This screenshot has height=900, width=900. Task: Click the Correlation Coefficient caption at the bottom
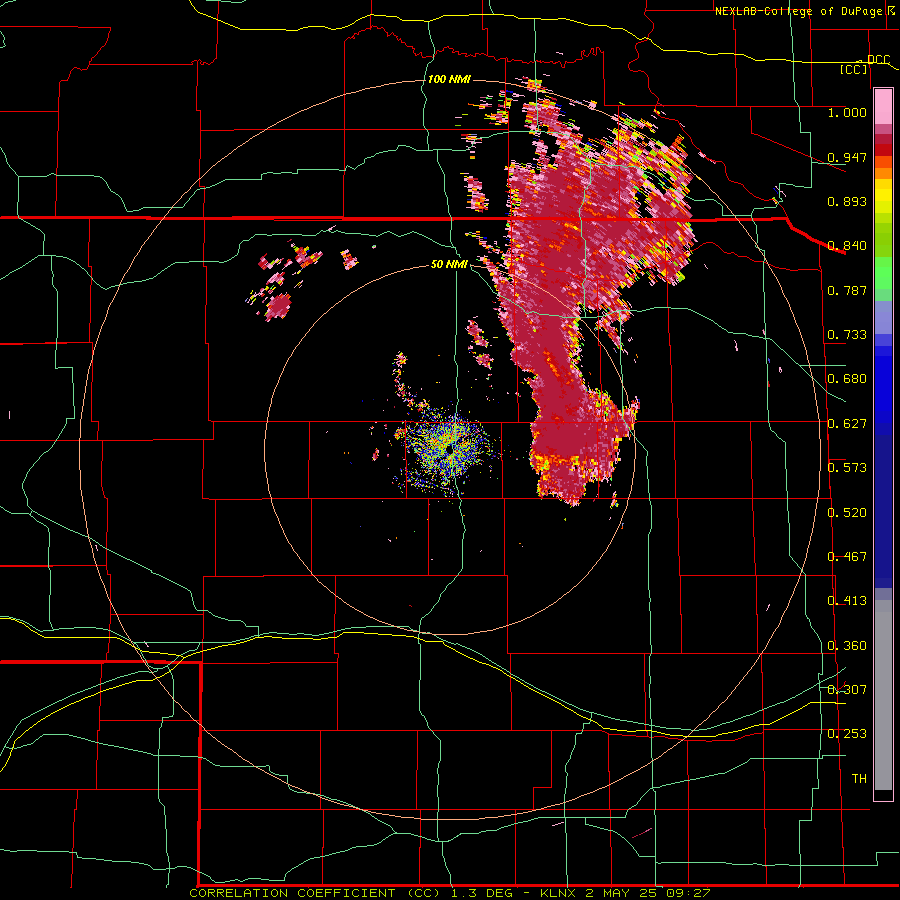[x=449, y=893]
